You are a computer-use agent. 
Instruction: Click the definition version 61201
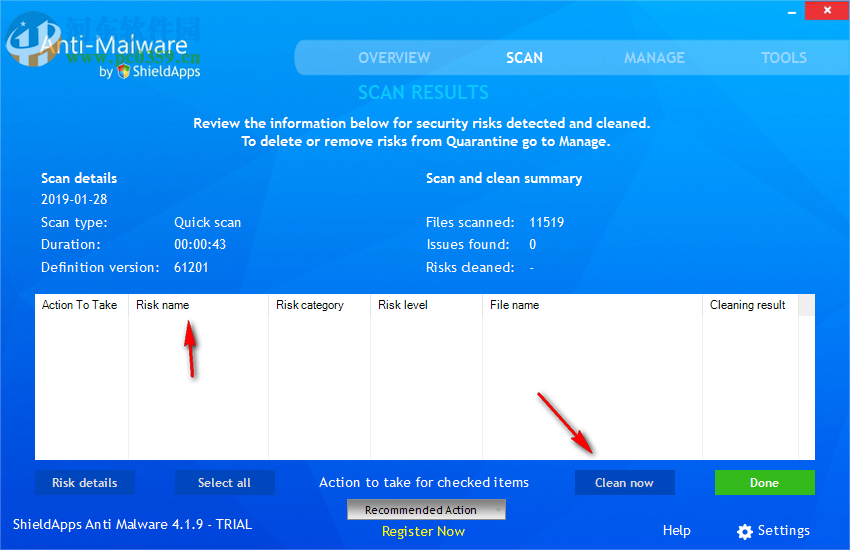[191, 267]
